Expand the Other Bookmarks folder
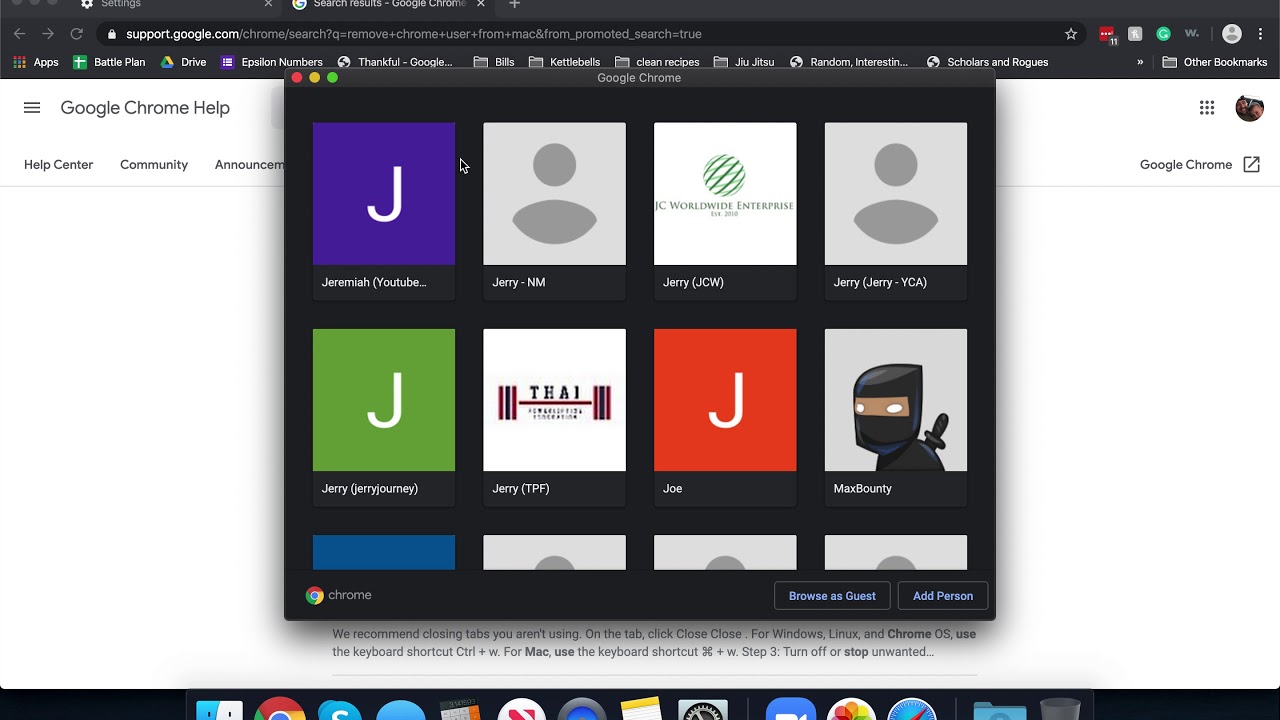The image size is (1280, 720). (1215, 62)
